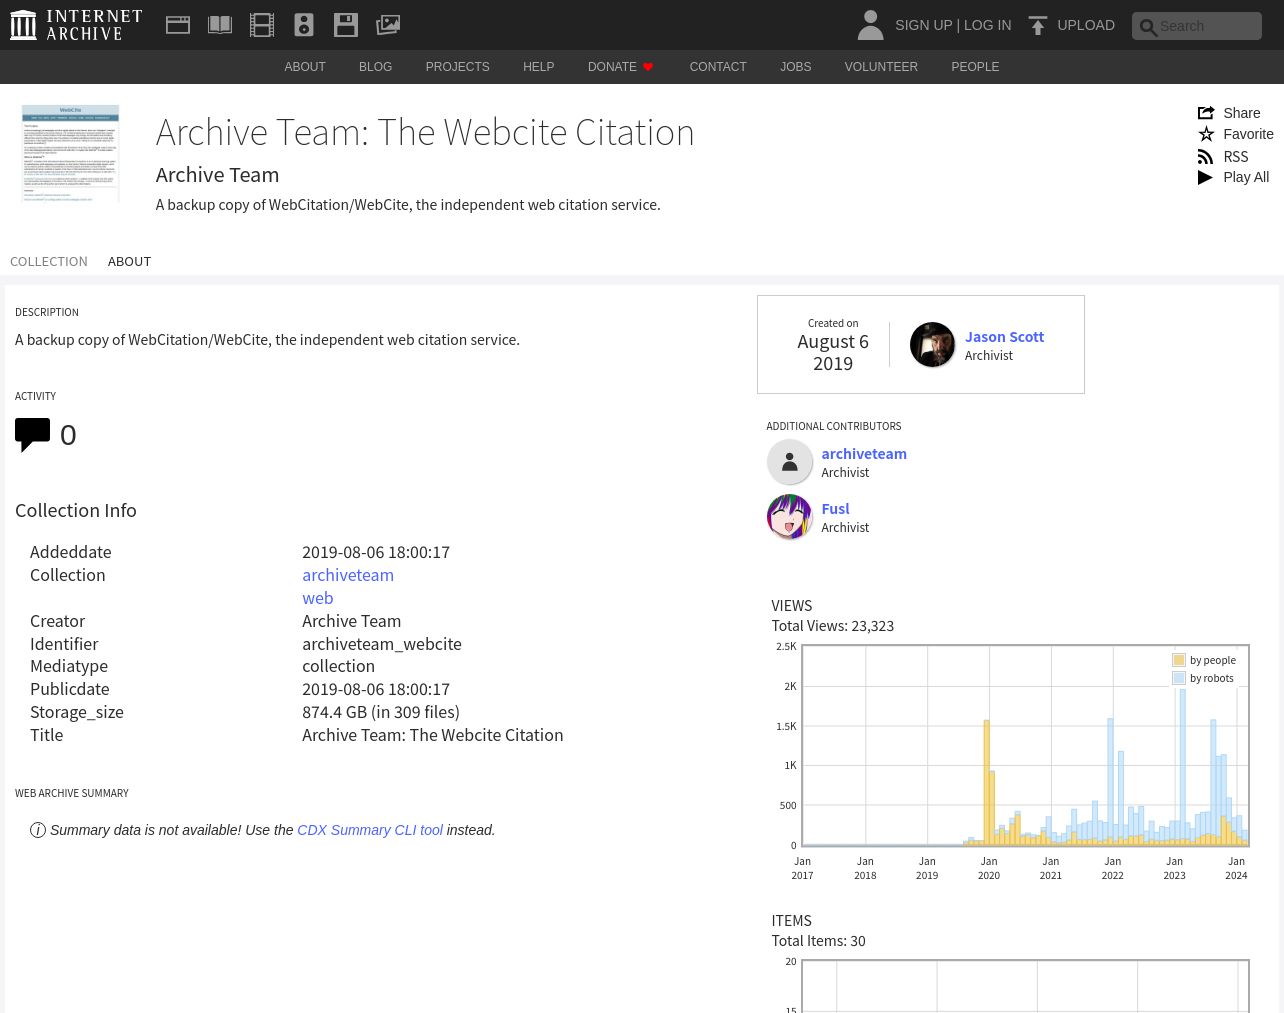Click the Upload link text
This screenshot has width=1284, height=1013.
point(1086,25)
